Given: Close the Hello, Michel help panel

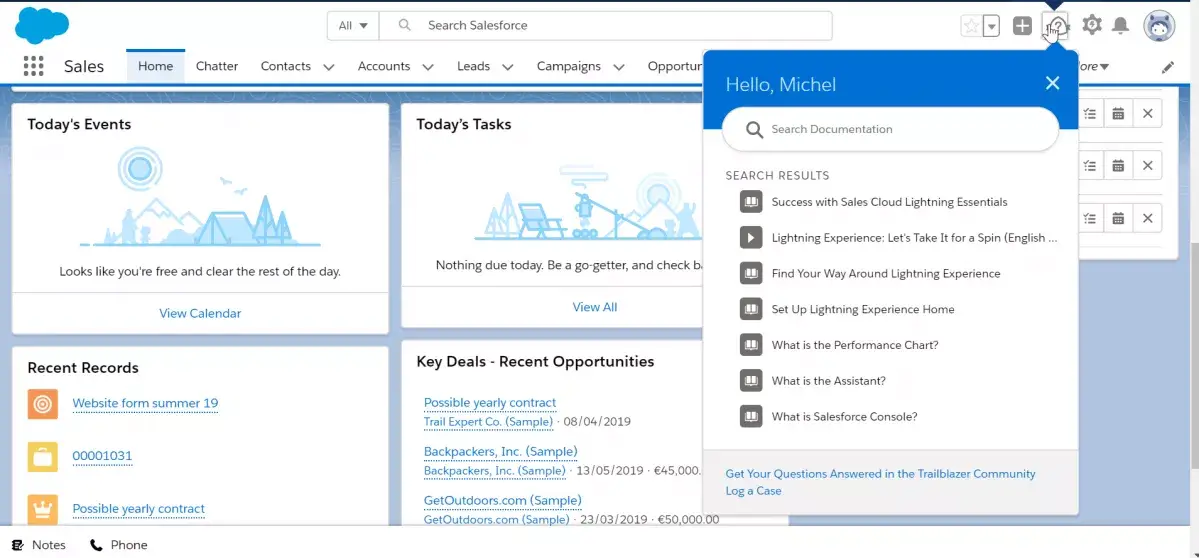Looking at the screenshot, I should 1053,83.
